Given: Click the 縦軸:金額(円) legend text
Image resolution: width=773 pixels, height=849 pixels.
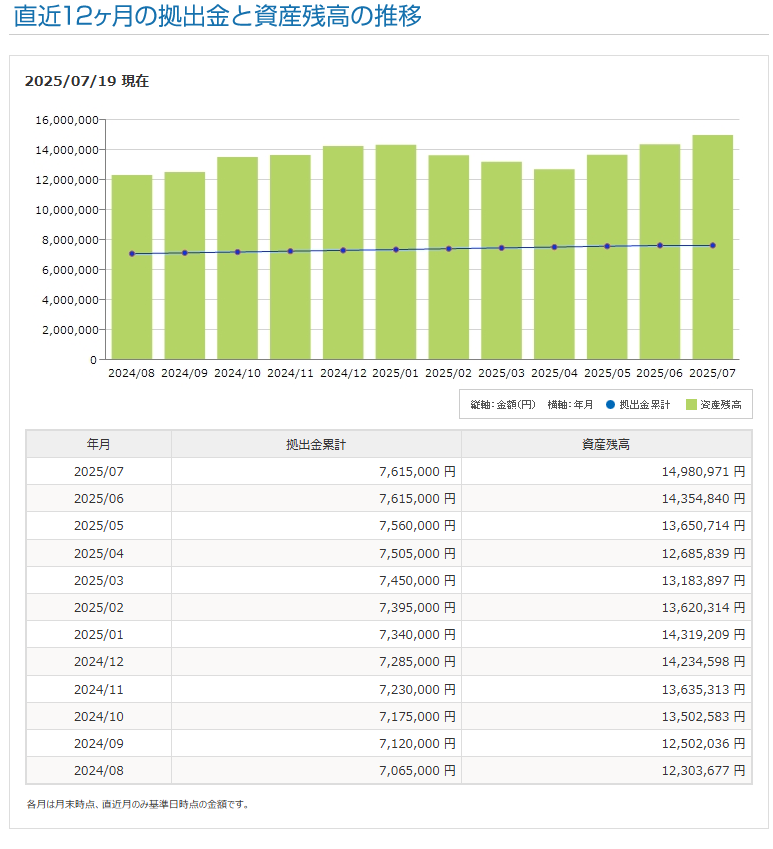Looking at the screenshot, I should tap(502, 404).
